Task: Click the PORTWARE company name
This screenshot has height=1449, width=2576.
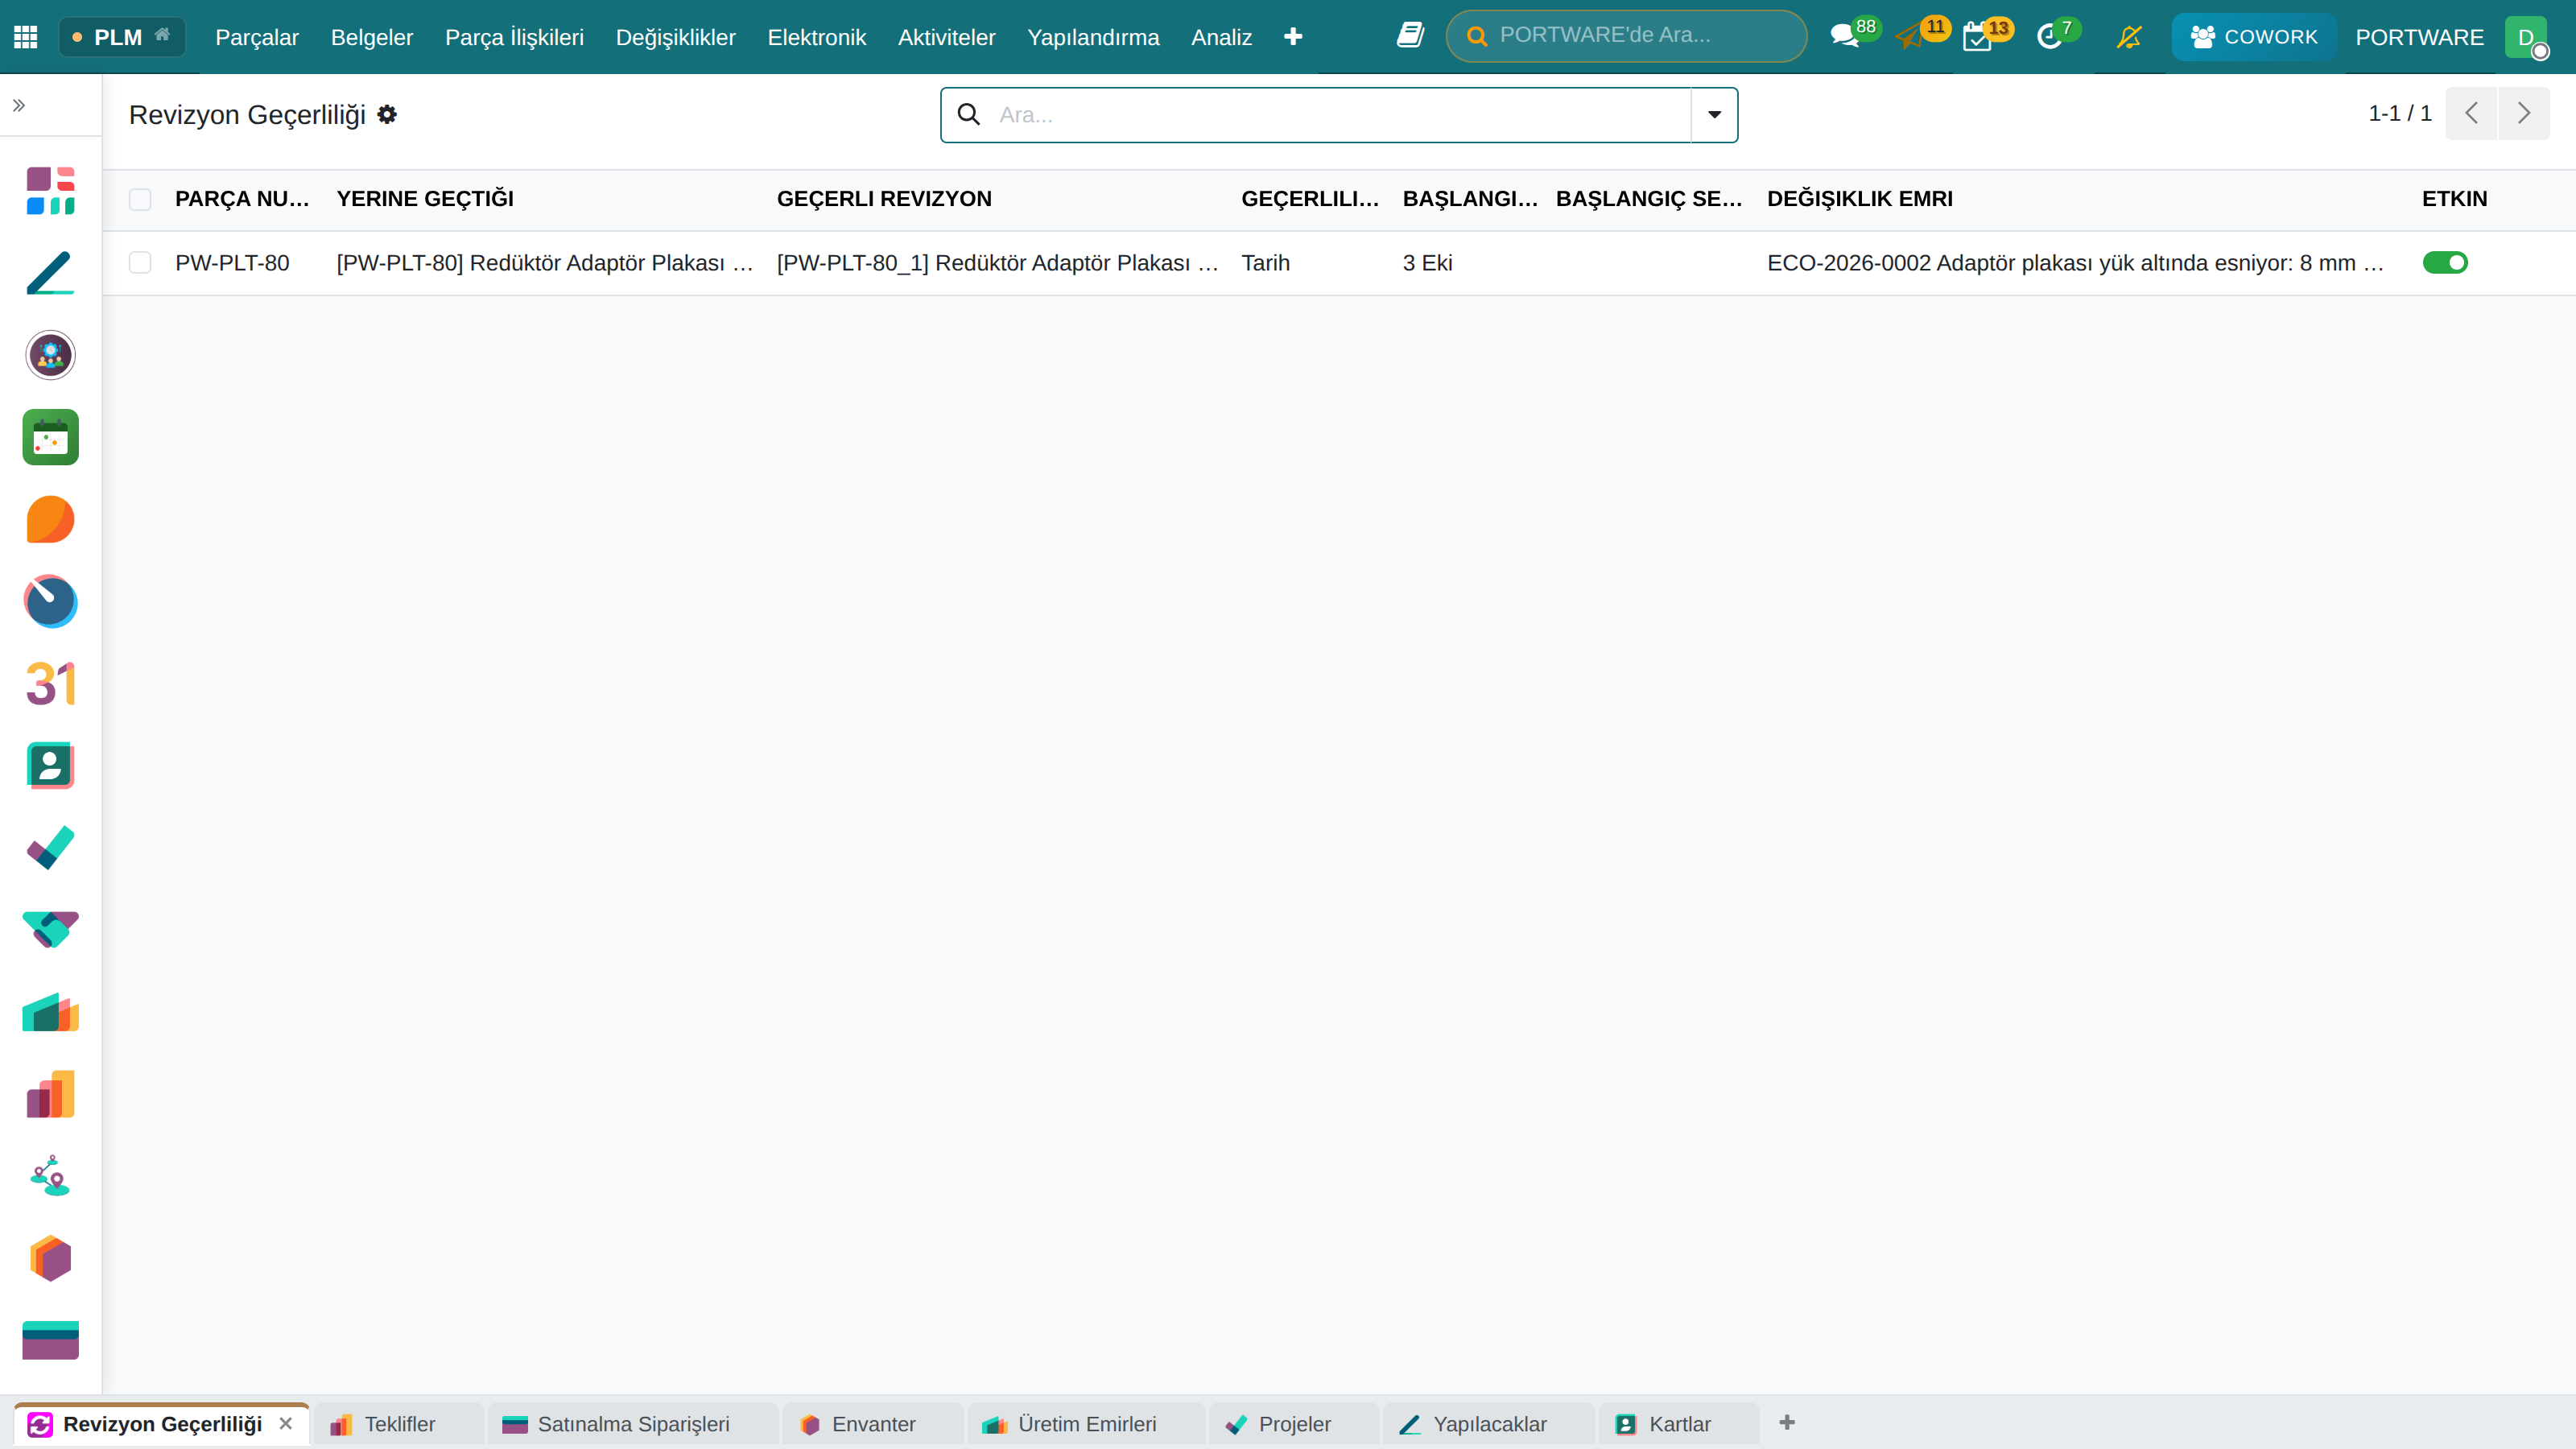Action: click(2419, 37)
